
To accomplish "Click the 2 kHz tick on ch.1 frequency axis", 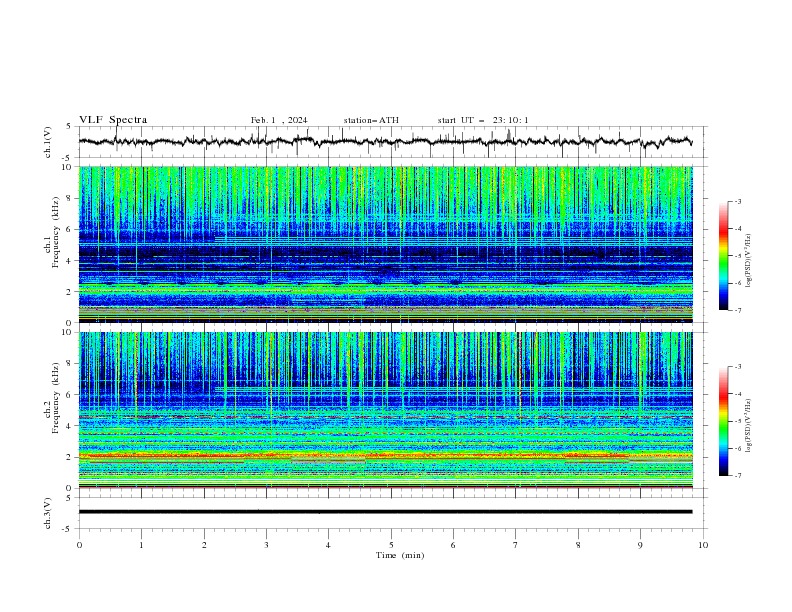I will coord(71,292).
